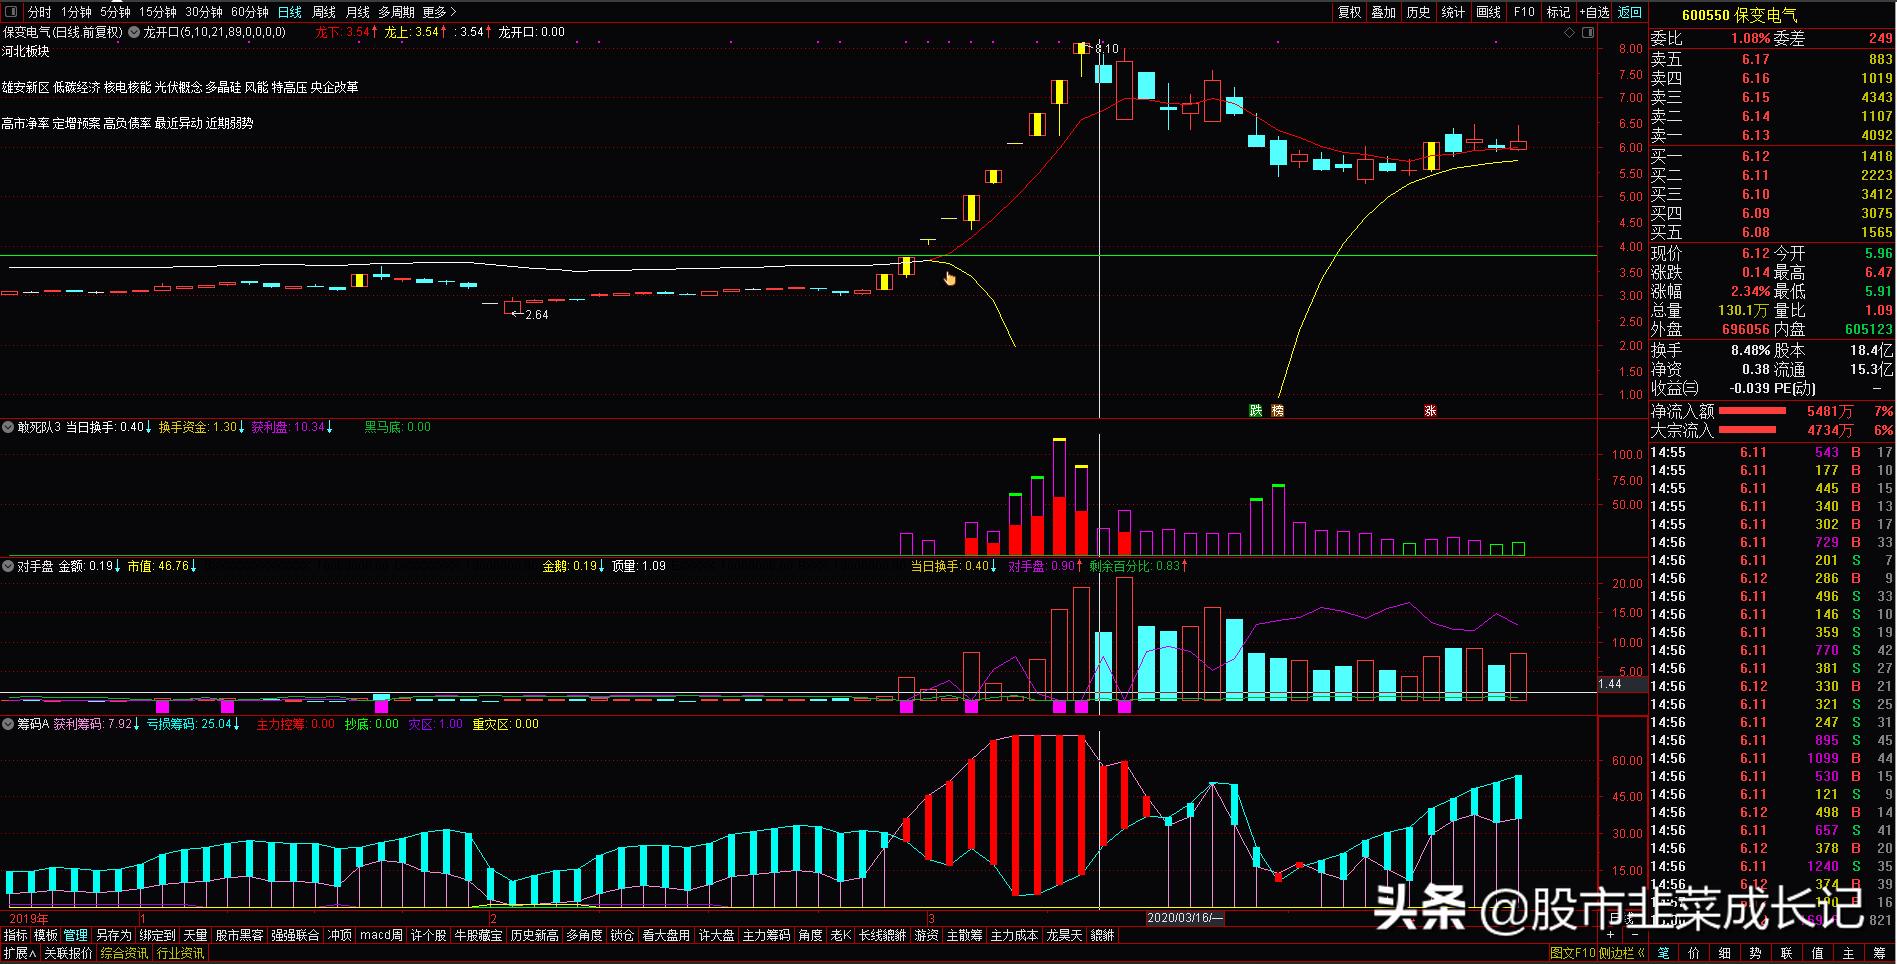The image size is (1897, 964).
Task: Click the 涨 marker below the price chart
Action: (x=1431, y=410)
